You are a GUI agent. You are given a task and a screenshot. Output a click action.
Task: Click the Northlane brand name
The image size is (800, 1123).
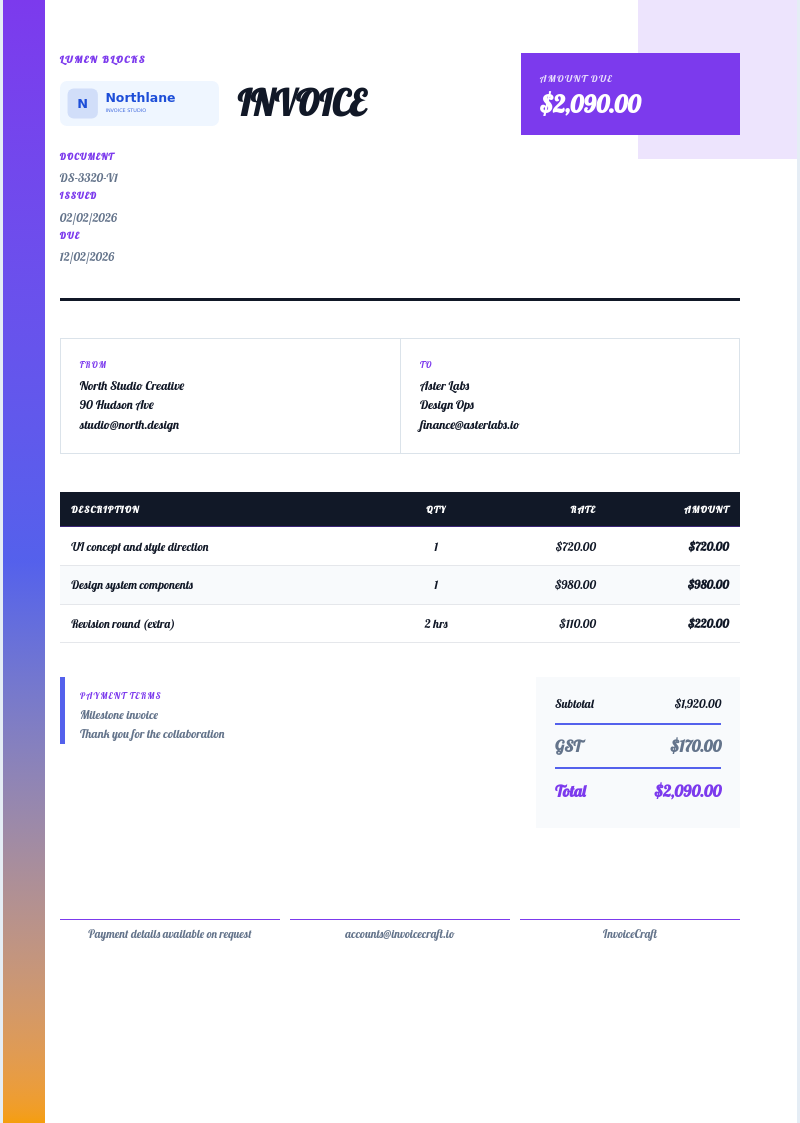(x=140, y=97)
